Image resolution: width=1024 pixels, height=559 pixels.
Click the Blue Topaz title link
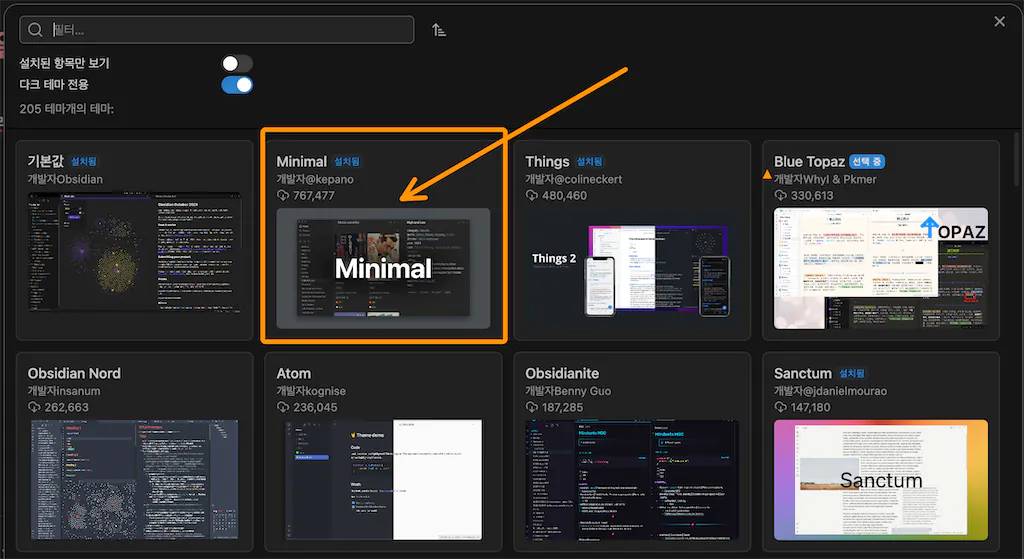click(809, 161)
